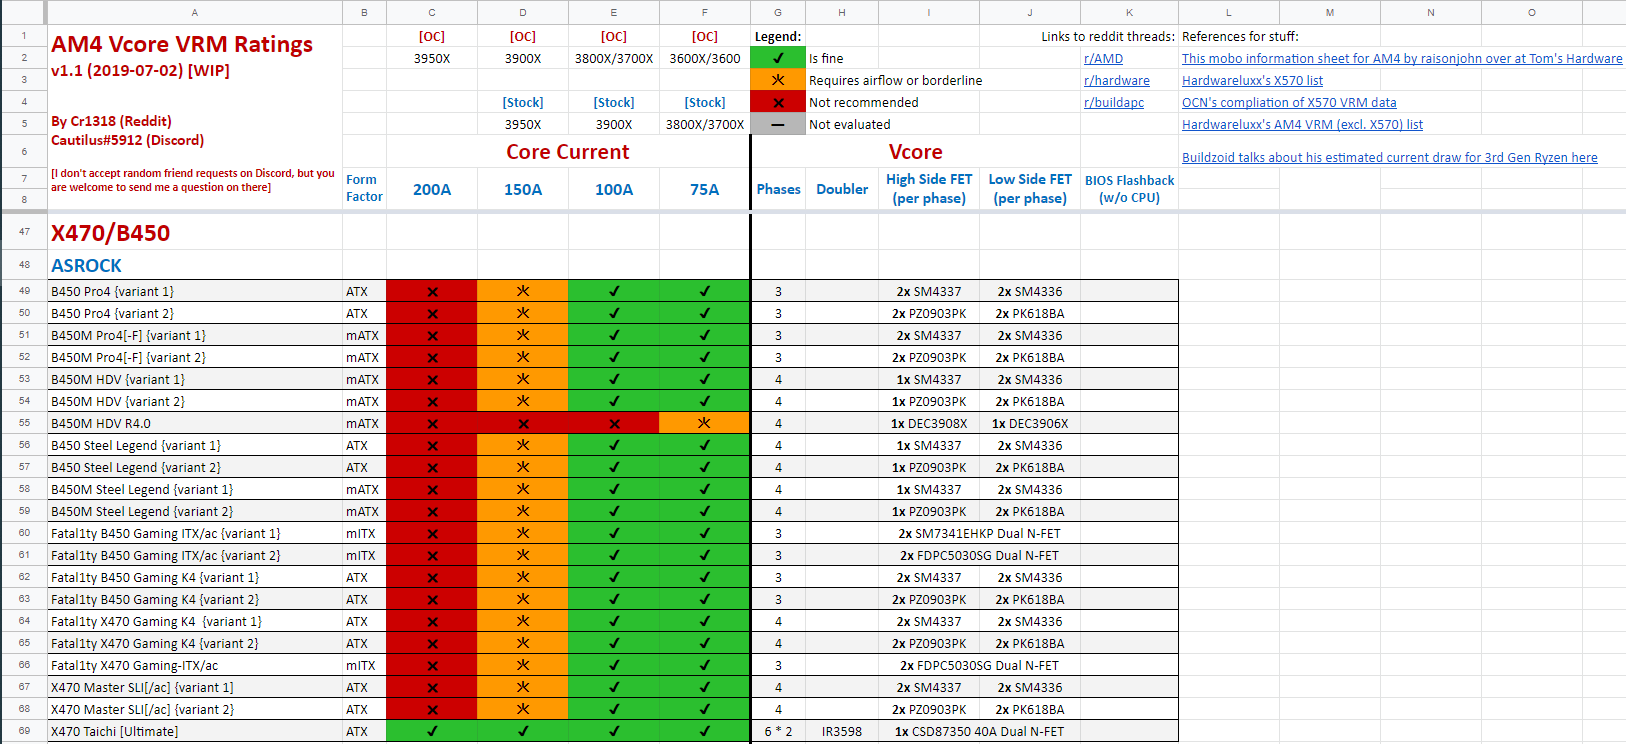The image size is (1626, 744).
Task: Click the grey dash legend cell
Action: (778, 124)
